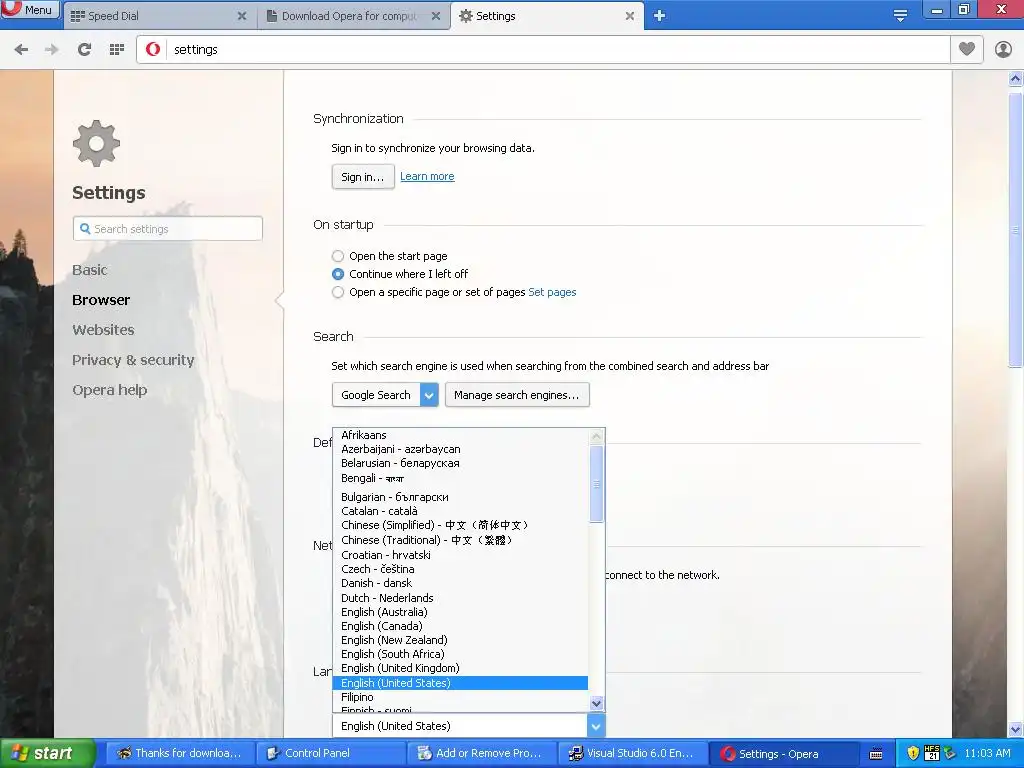Select the Settings tab
Image resolution: width=1024 pixels, height=768 pixels.
coord(546,16)
